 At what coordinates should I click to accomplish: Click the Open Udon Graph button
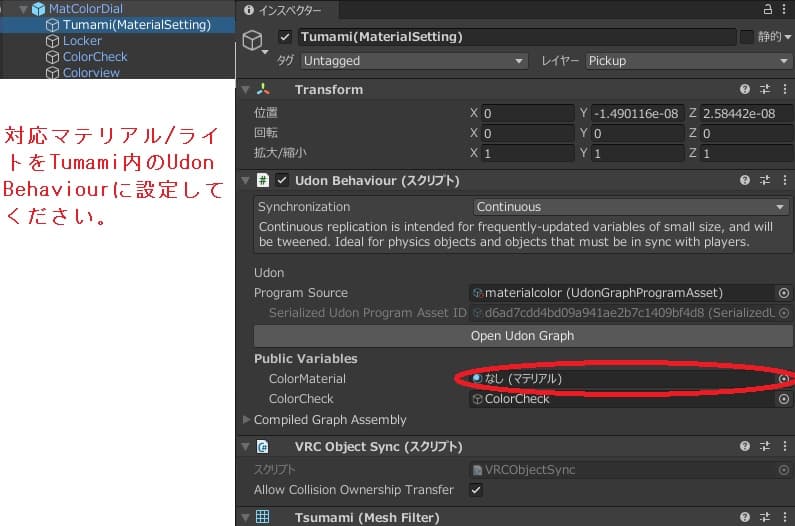click(522, 336)
